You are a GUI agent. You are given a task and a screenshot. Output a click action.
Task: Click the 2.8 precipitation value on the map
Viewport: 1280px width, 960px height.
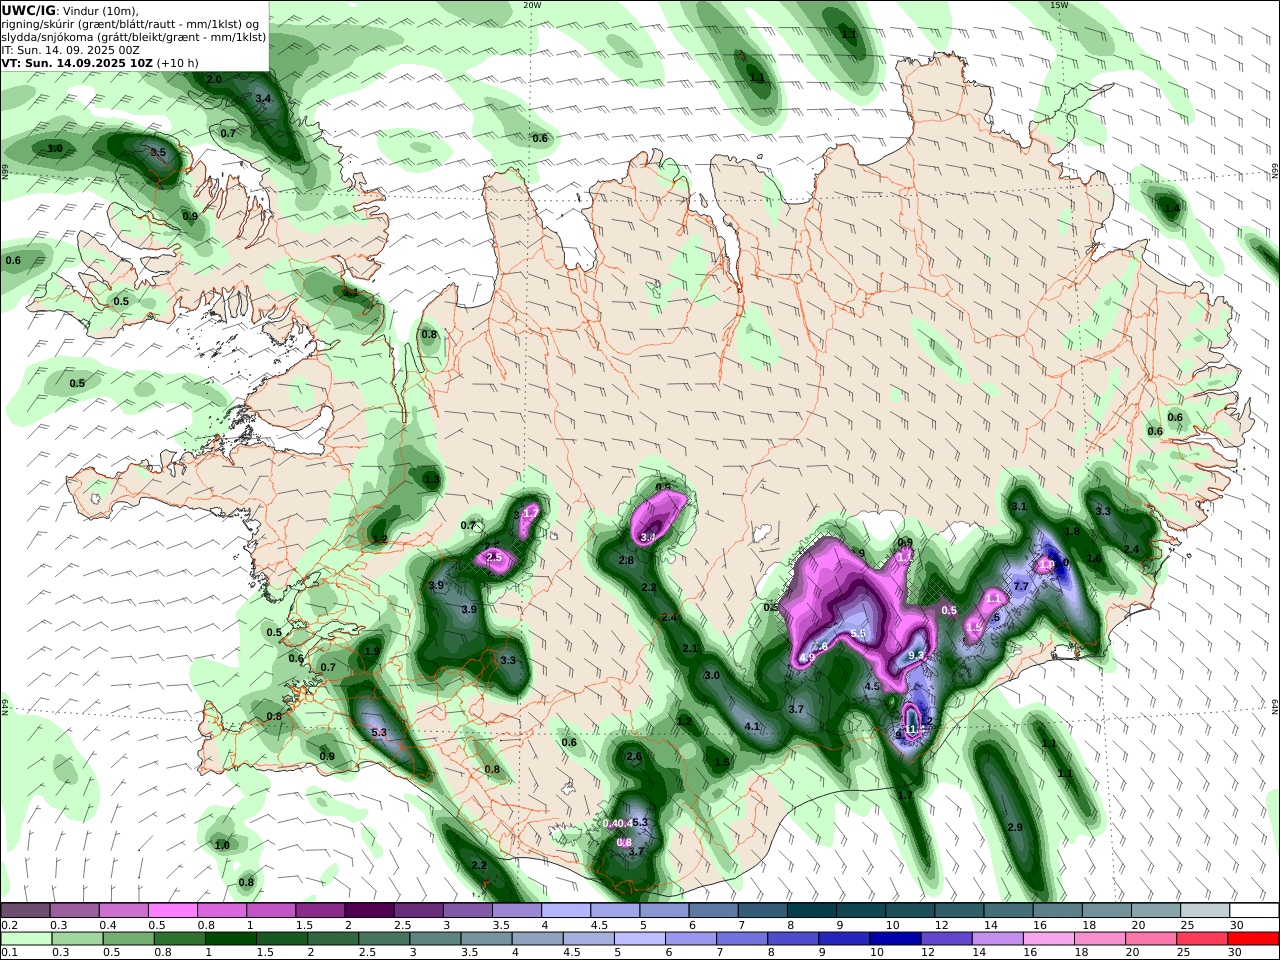(x=626, y=561)
